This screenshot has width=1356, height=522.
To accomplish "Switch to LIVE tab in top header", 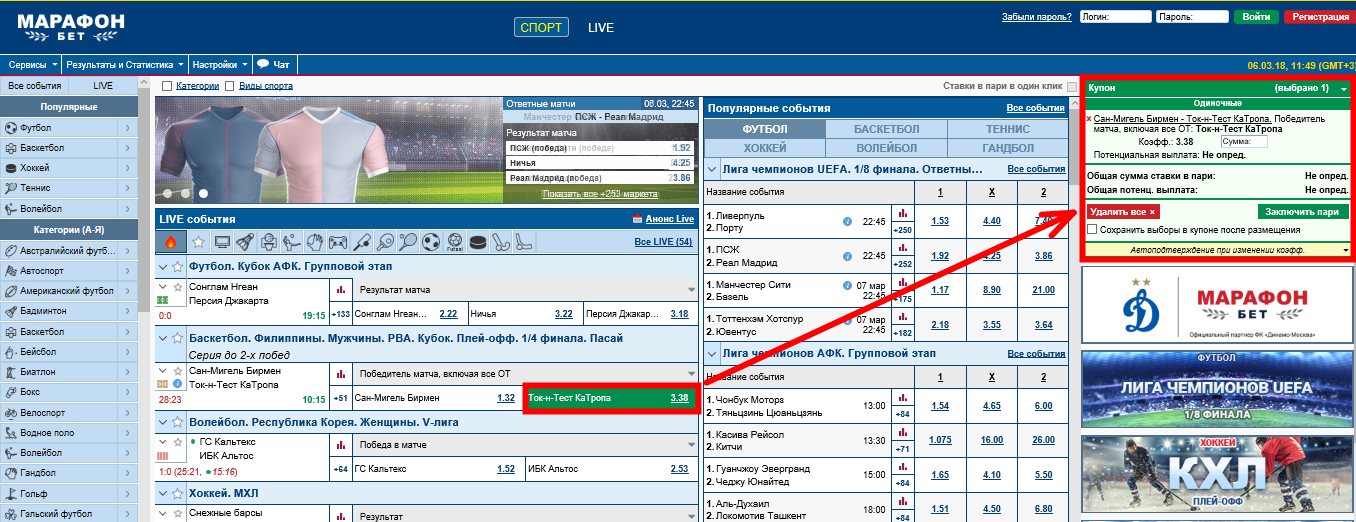I will 601,27.
